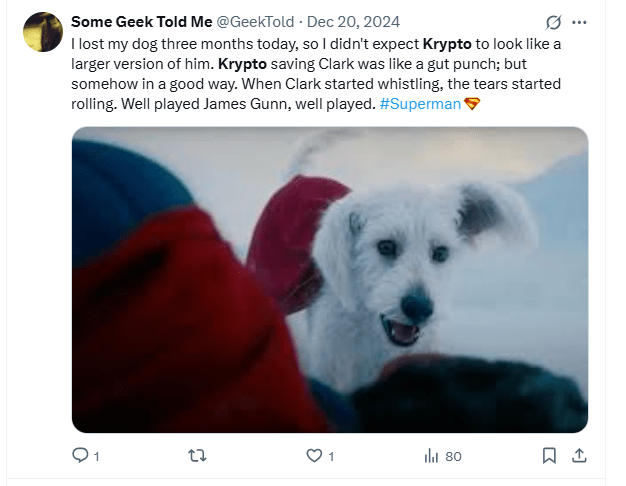Open the Grok action icon beside the date
This screenshot has height=486, width=626.
pyautogui.click(x=552, y=22)
